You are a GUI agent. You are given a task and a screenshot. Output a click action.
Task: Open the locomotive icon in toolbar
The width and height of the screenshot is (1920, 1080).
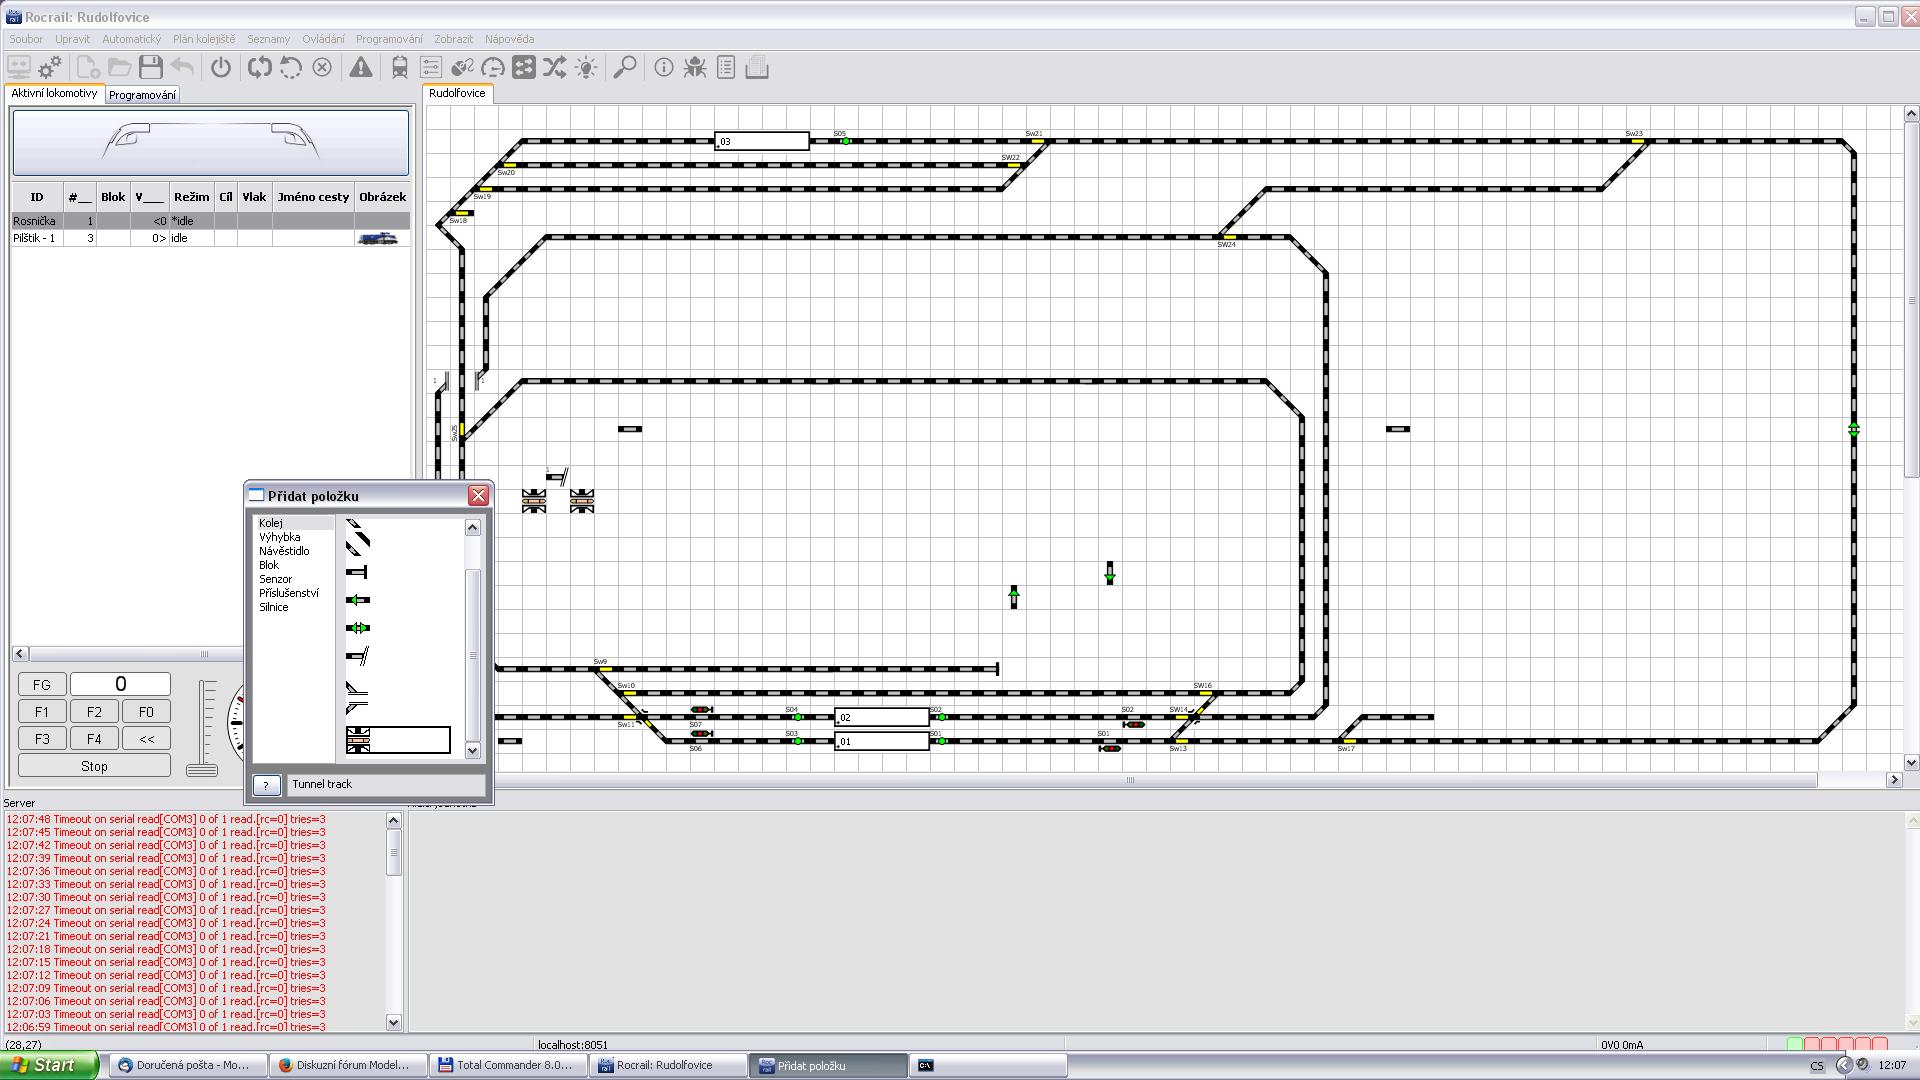pos(399,68)
